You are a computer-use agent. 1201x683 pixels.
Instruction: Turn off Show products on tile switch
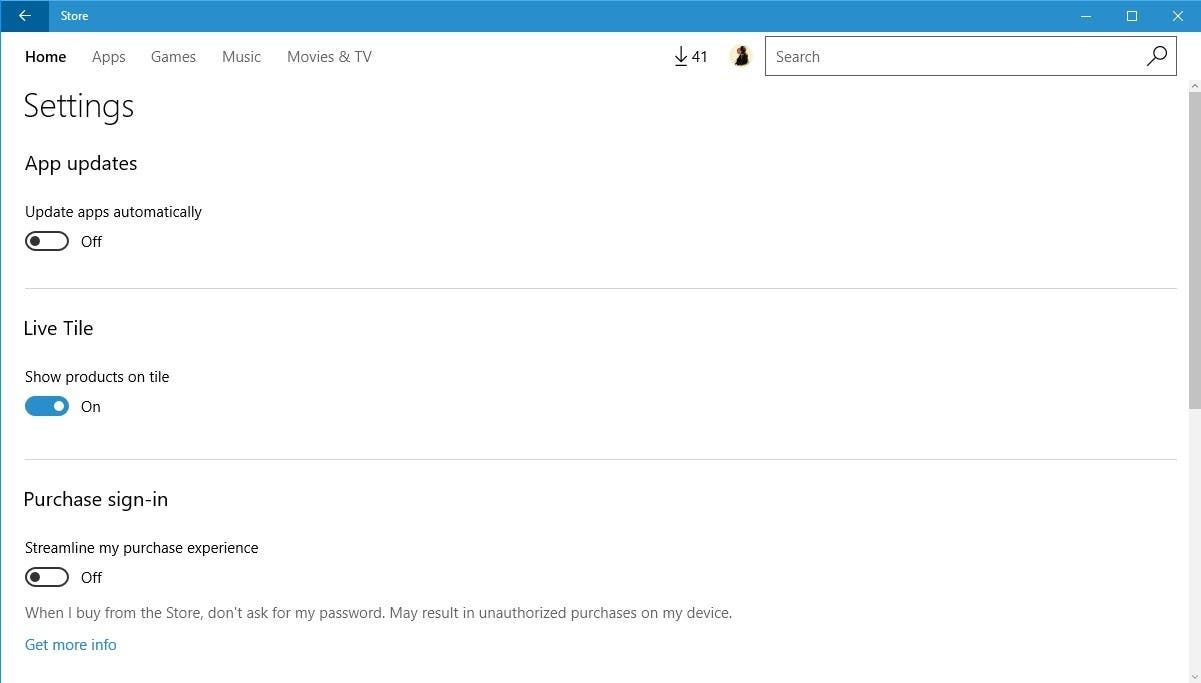point(47,406)
